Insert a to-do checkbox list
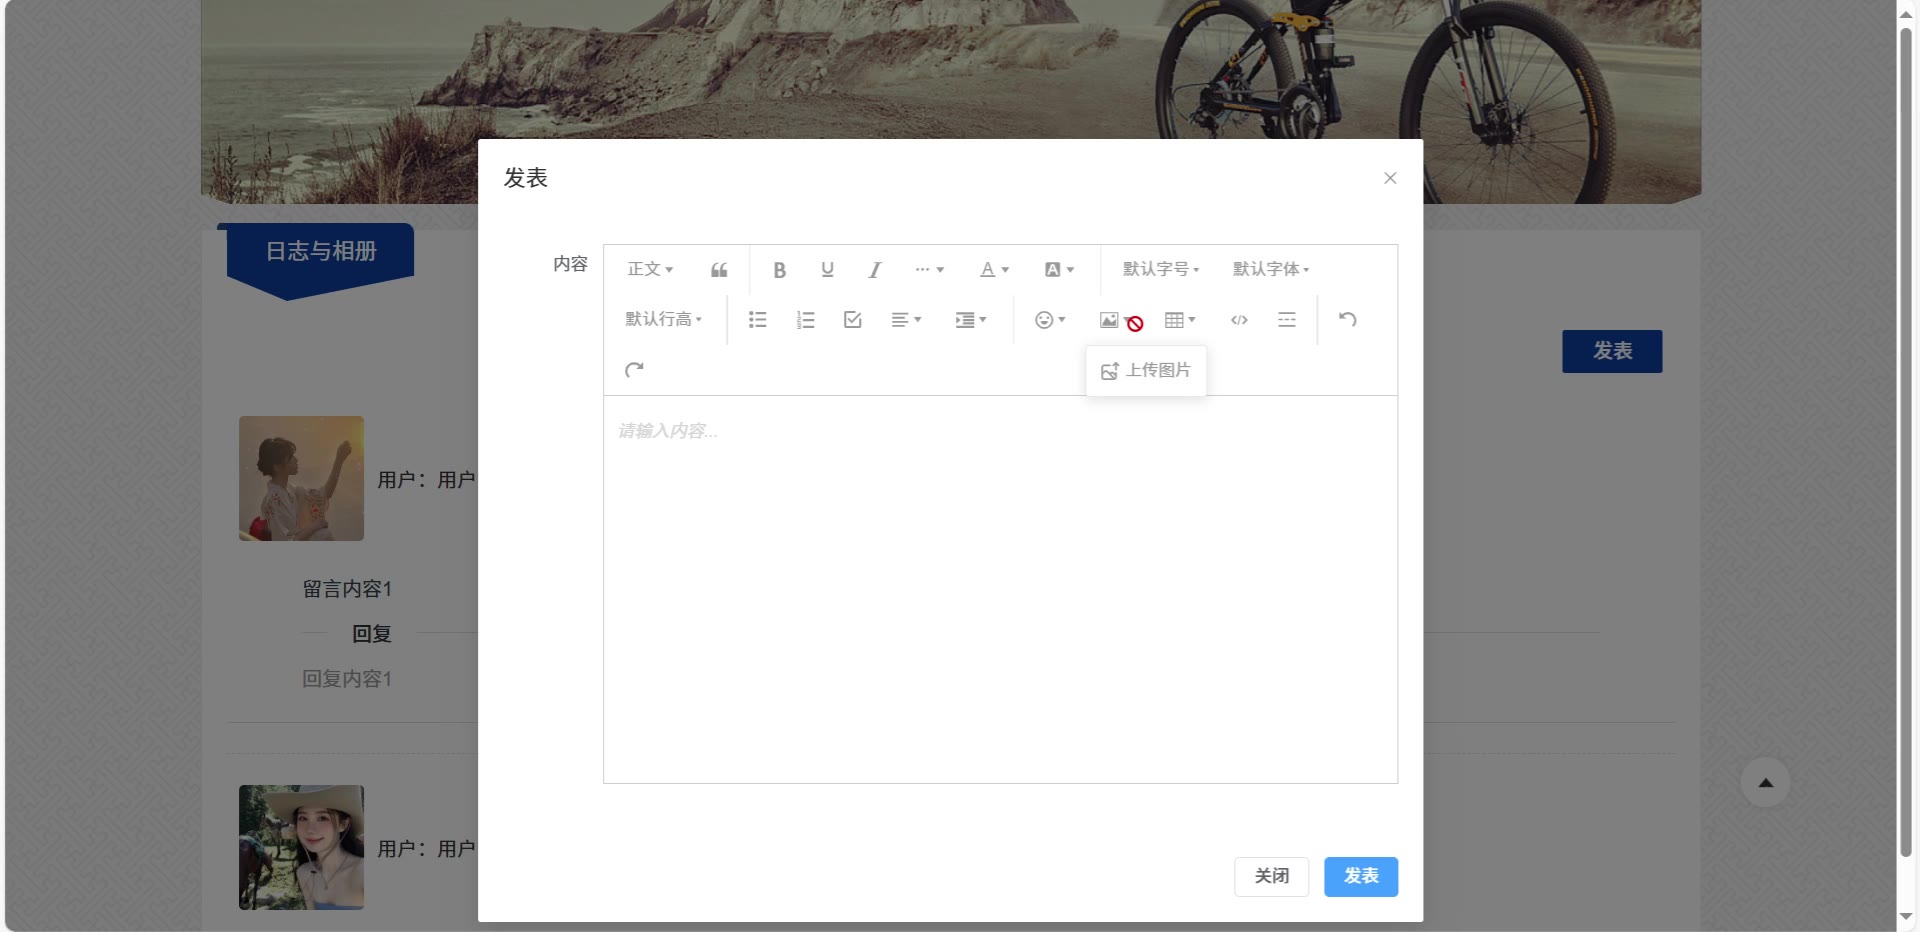This screenshot has width=1920, height=932. coord(852,320)
